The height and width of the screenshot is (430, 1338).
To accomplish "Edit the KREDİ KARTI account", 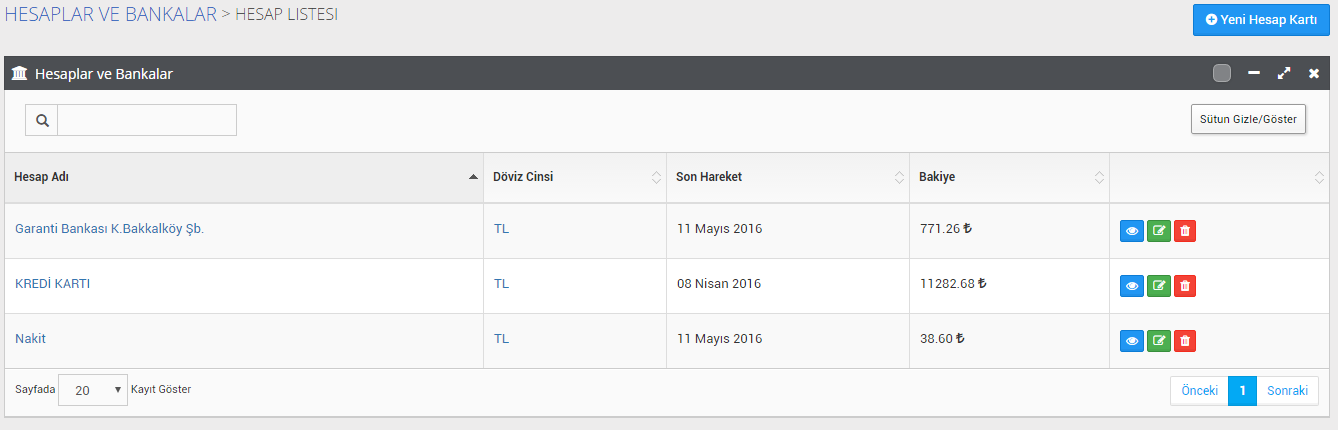I will [1159, 286].
